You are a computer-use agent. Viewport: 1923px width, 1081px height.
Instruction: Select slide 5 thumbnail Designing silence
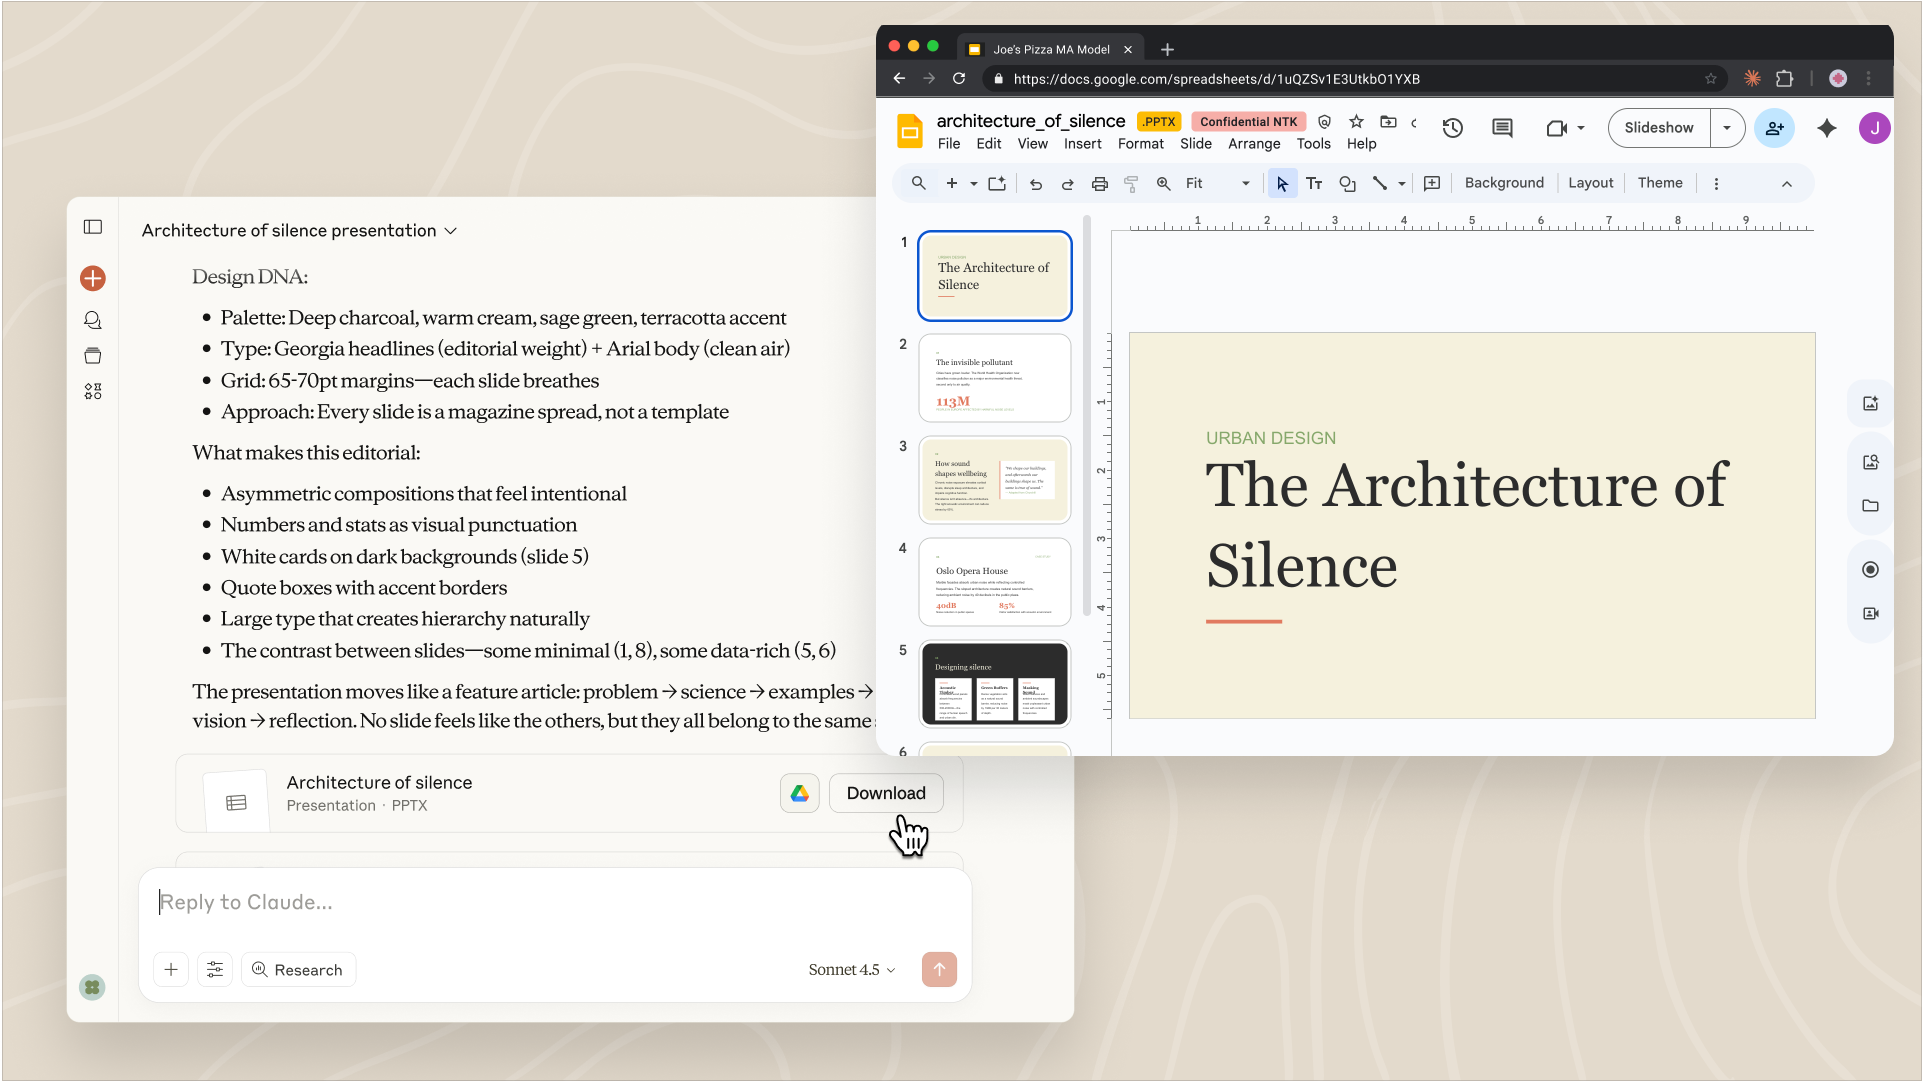point(994,684)
